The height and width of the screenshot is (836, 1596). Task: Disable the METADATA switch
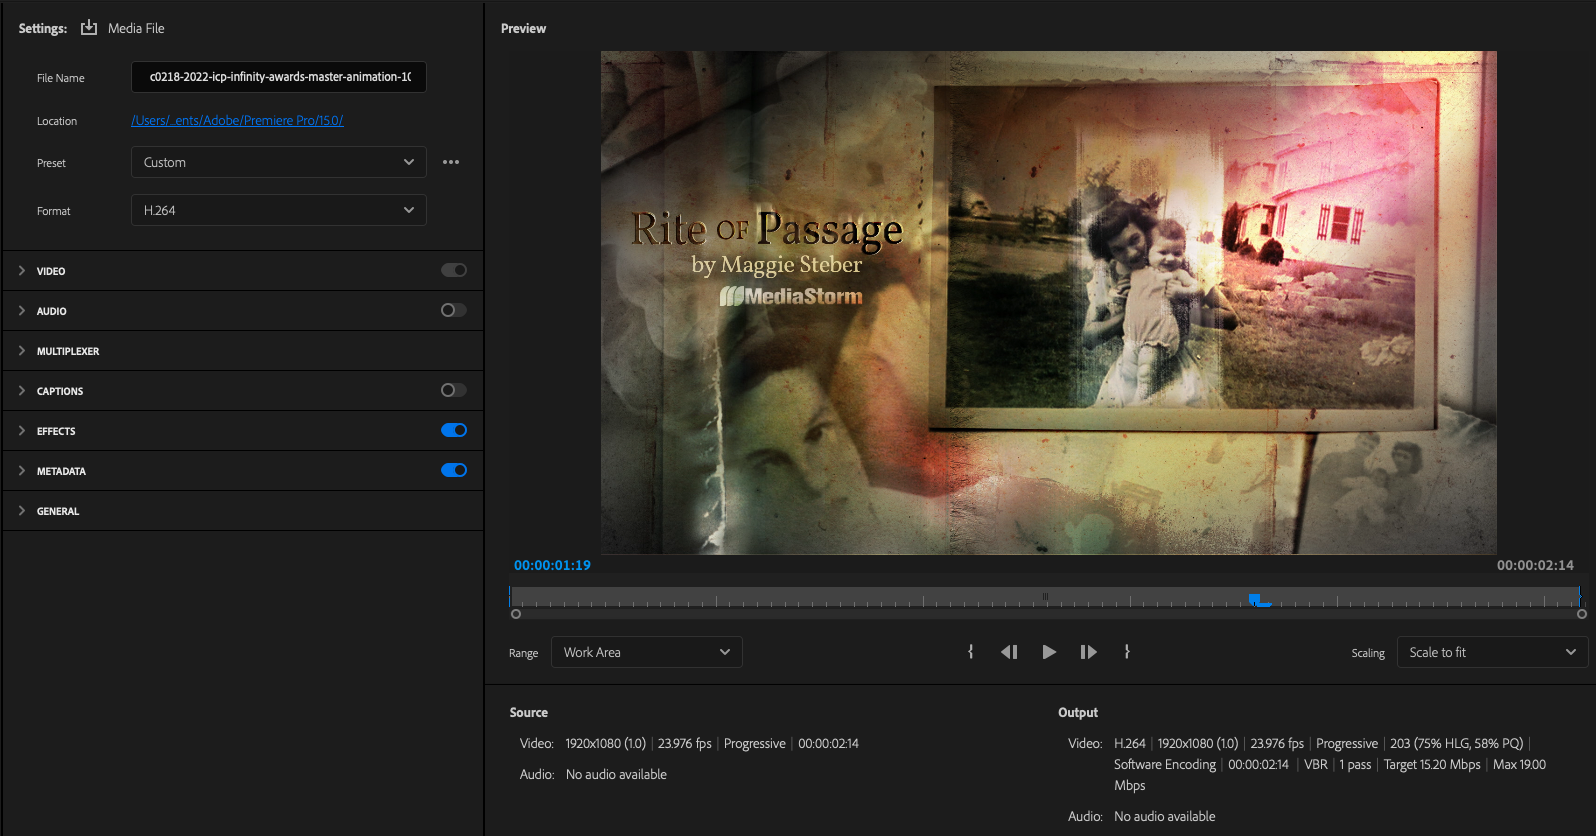pos(454,470)
